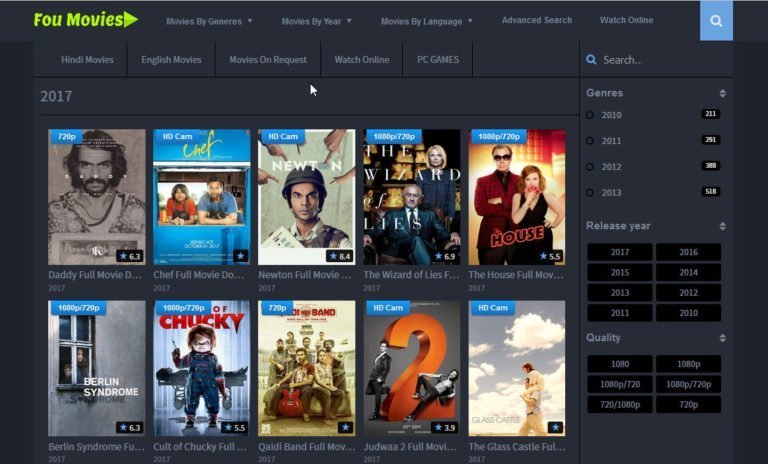Click the 6.3 rating on Berlin Syndrome
This screenshot has width=768, height=464.
pos(130,427)
